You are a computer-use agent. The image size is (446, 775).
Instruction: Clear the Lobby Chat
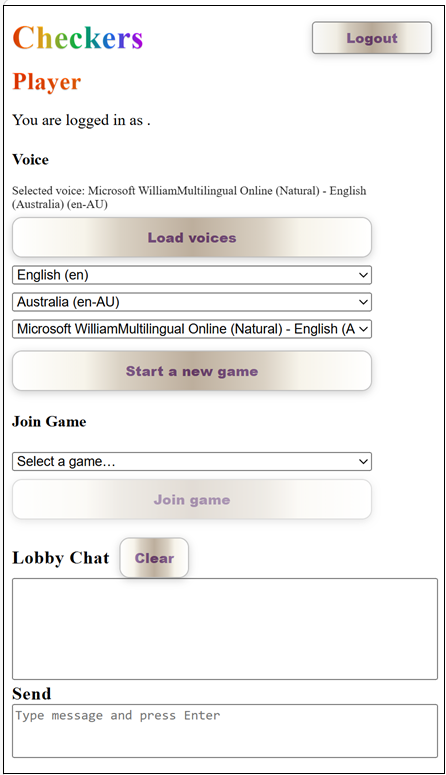(x=154, y=558)
